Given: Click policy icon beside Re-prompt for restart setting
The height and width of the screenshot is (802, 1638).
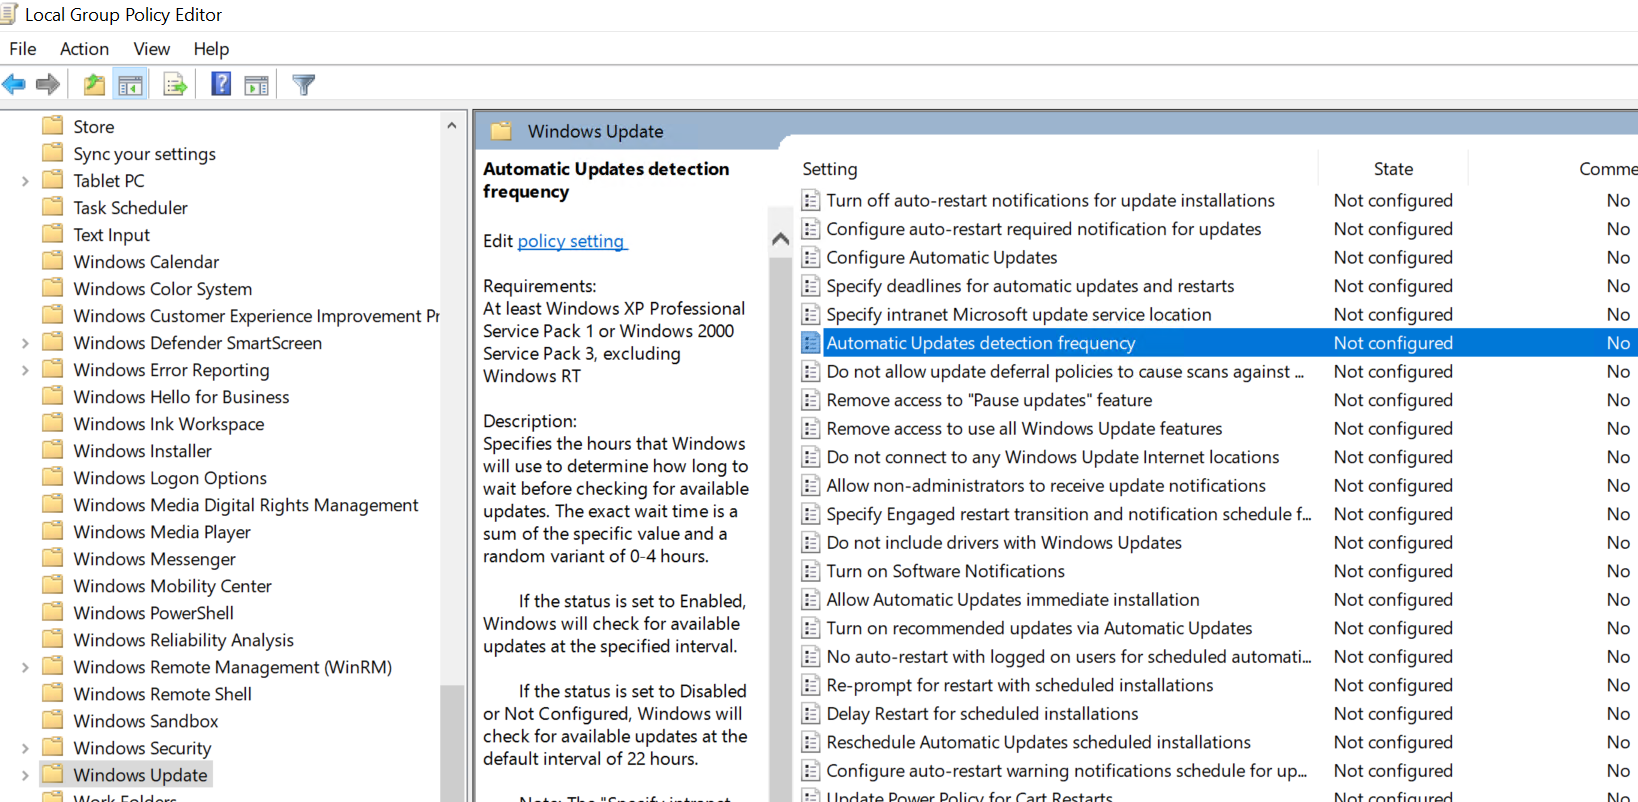Looking at the screenshot, I should coord(811,685).
